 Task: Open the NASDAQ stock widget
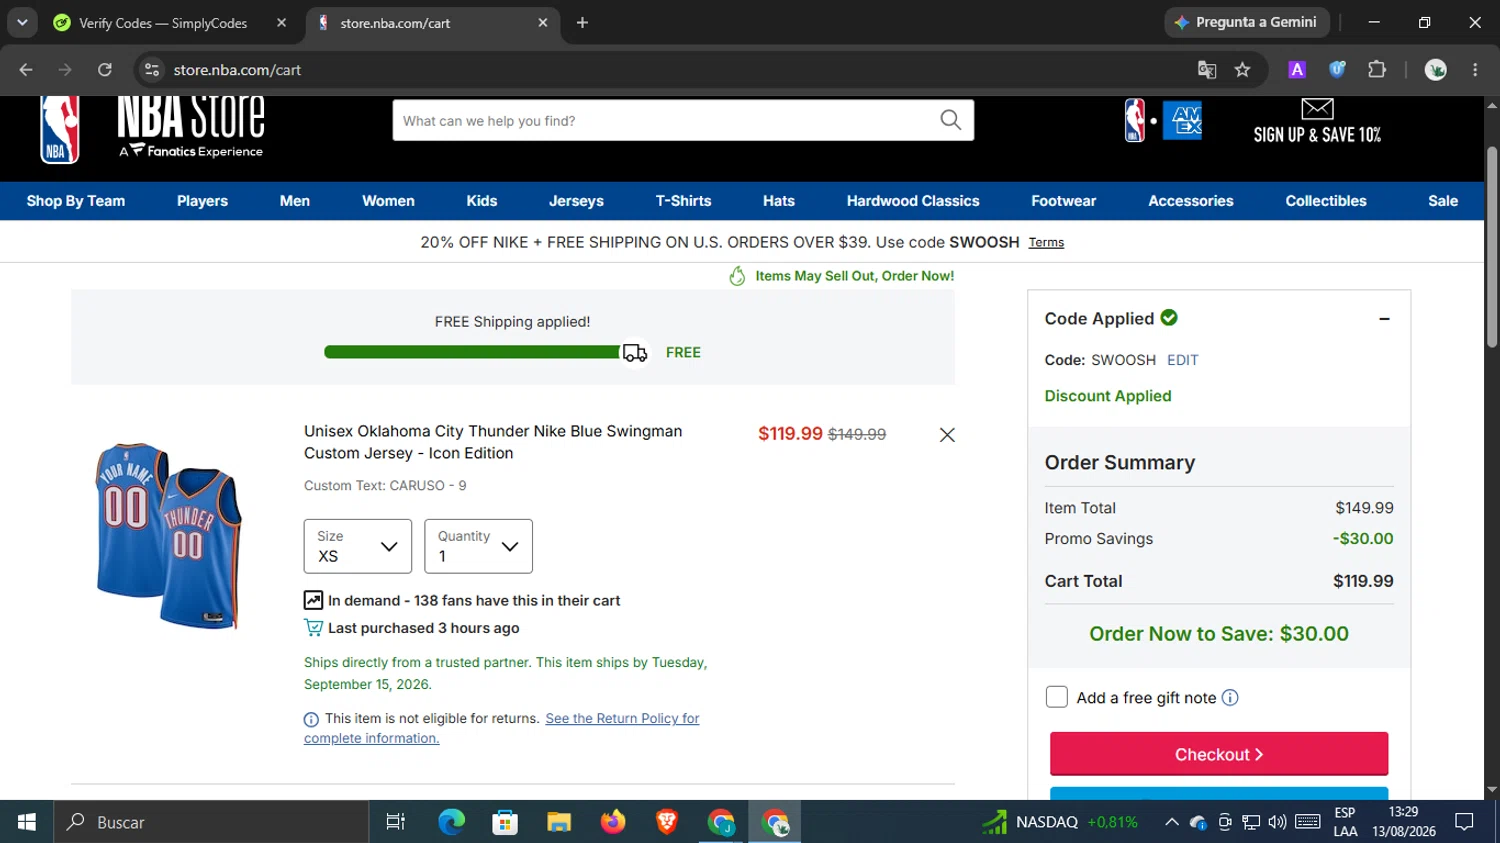coord(1060,822)
